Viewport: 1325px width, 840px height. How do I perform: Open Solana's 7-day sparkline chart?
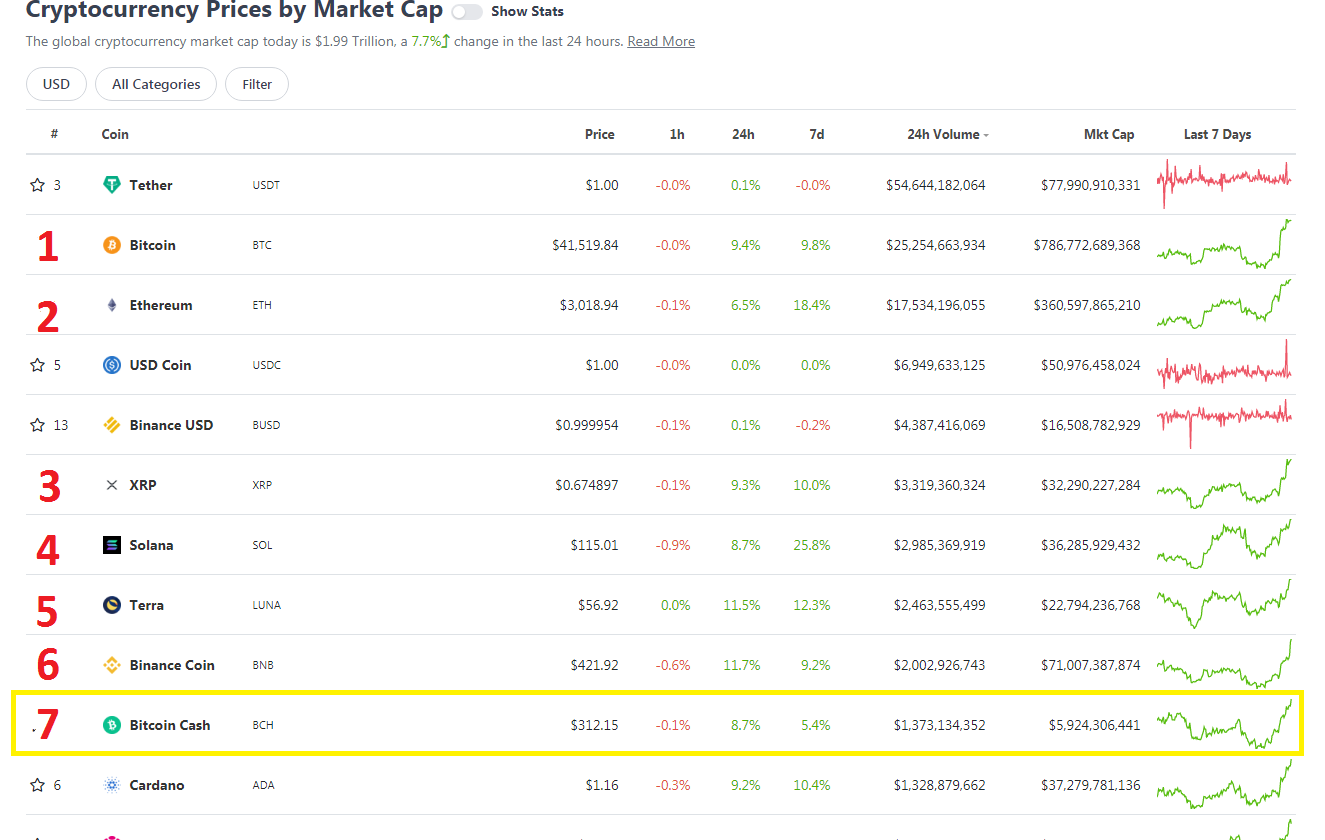pos(1224,544)
